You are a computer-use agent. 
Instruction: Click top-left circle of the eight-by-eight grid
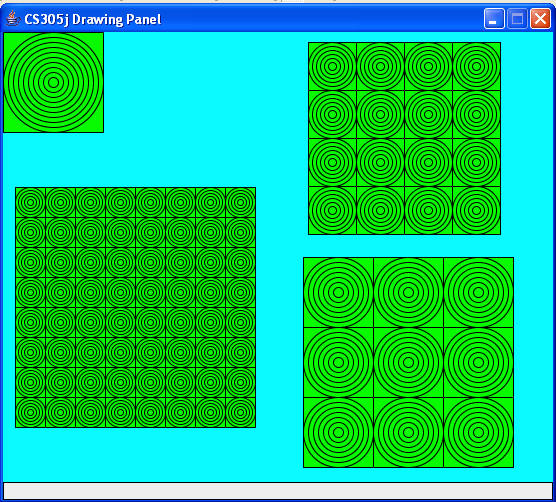(x=30, y=202)
